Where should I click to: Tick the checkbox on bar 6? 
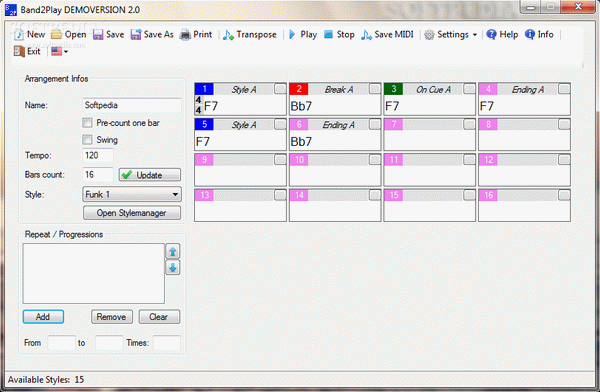point(375,124)
